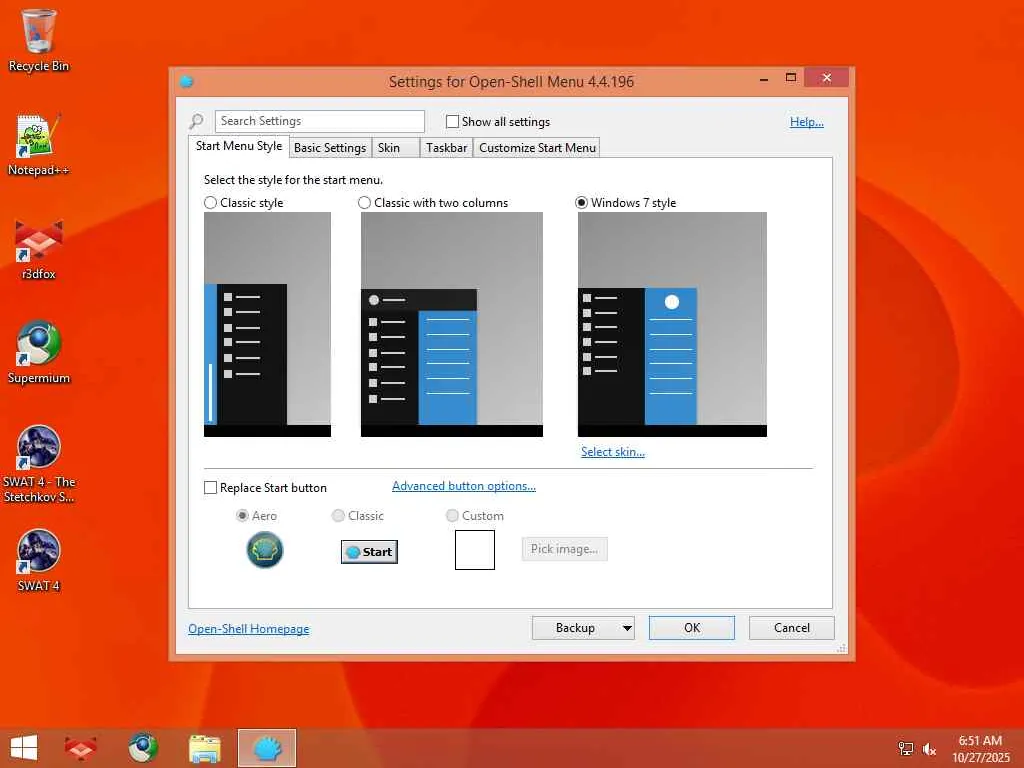Visit the Open-Shell Homepage link

coord(249,629)
